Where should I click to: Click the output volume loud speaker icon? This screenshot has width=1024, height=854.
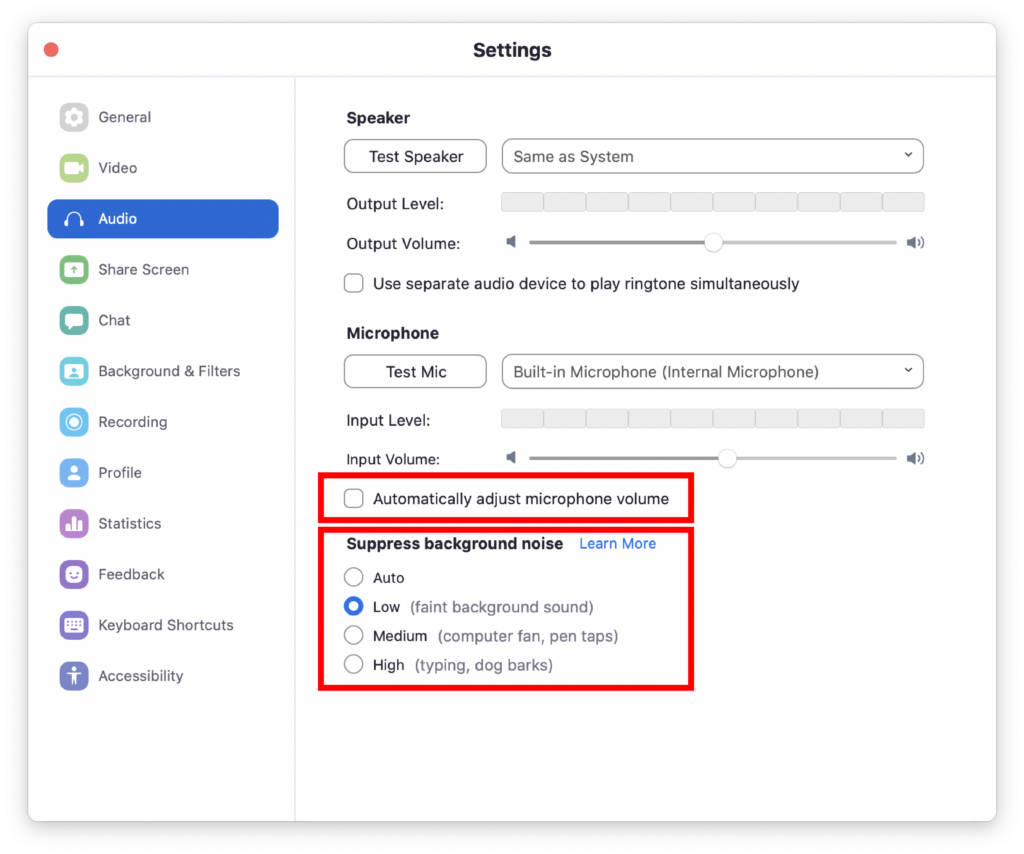(x=915, y=243)
